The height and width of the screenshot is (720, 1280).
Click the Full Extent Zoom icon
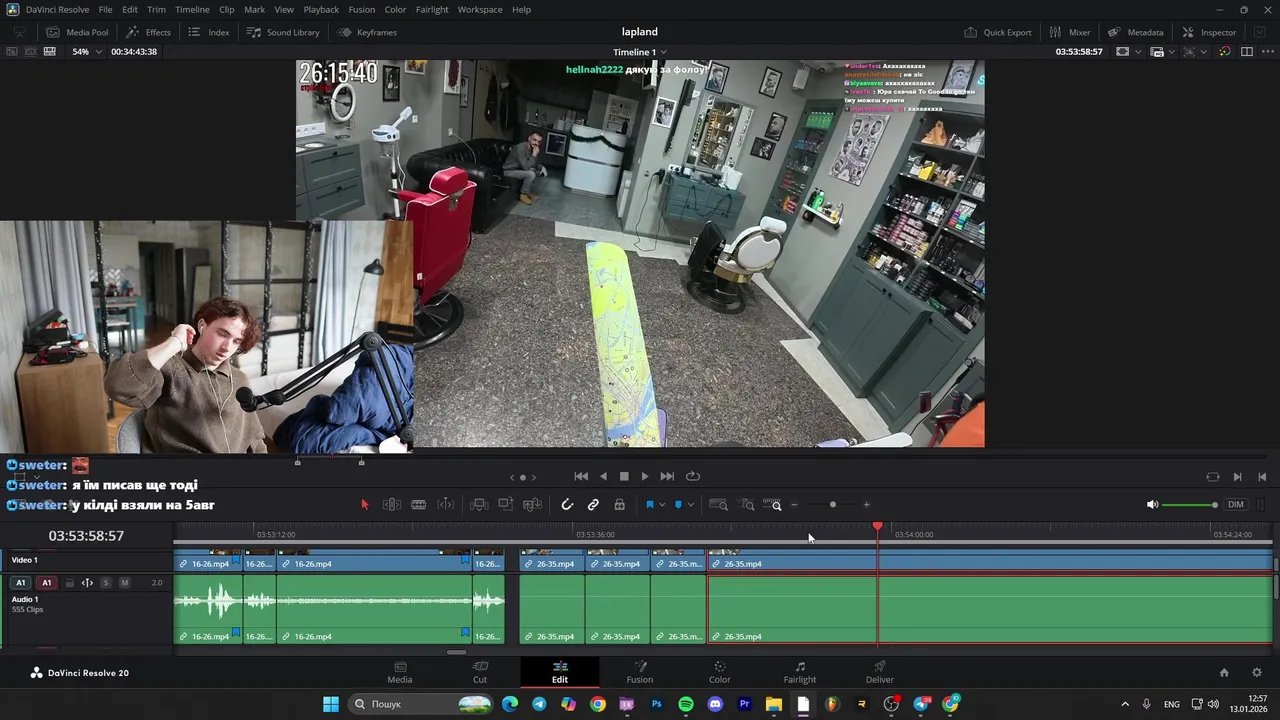point(718,505)
